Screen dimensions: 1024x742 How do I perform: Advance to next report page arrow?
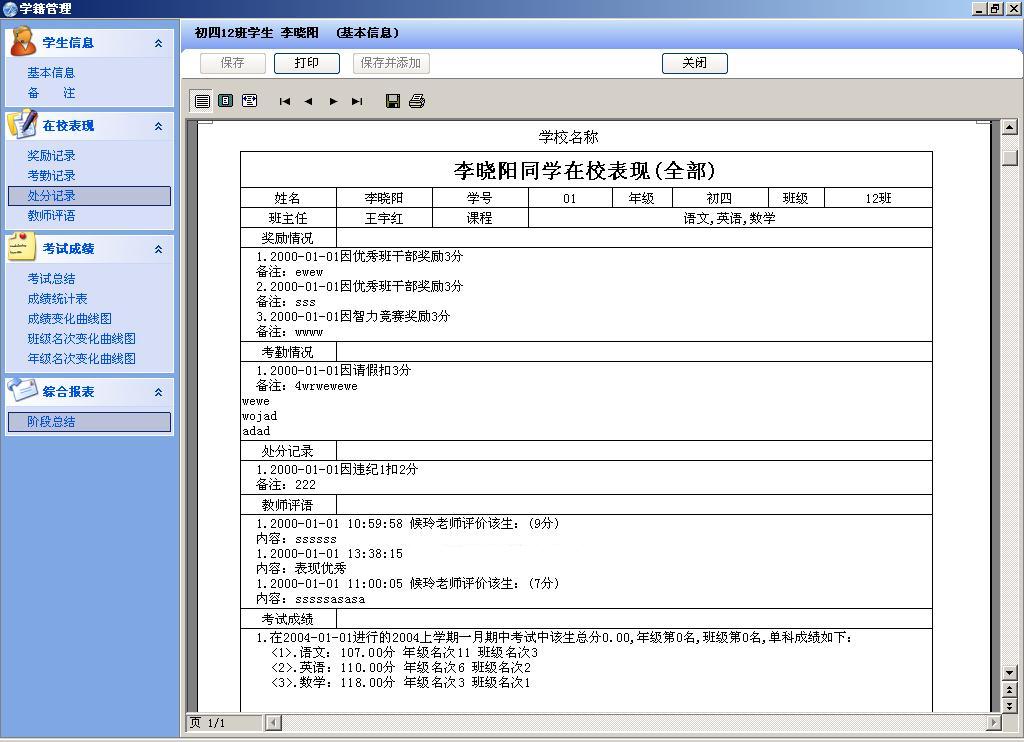point(334,101)
